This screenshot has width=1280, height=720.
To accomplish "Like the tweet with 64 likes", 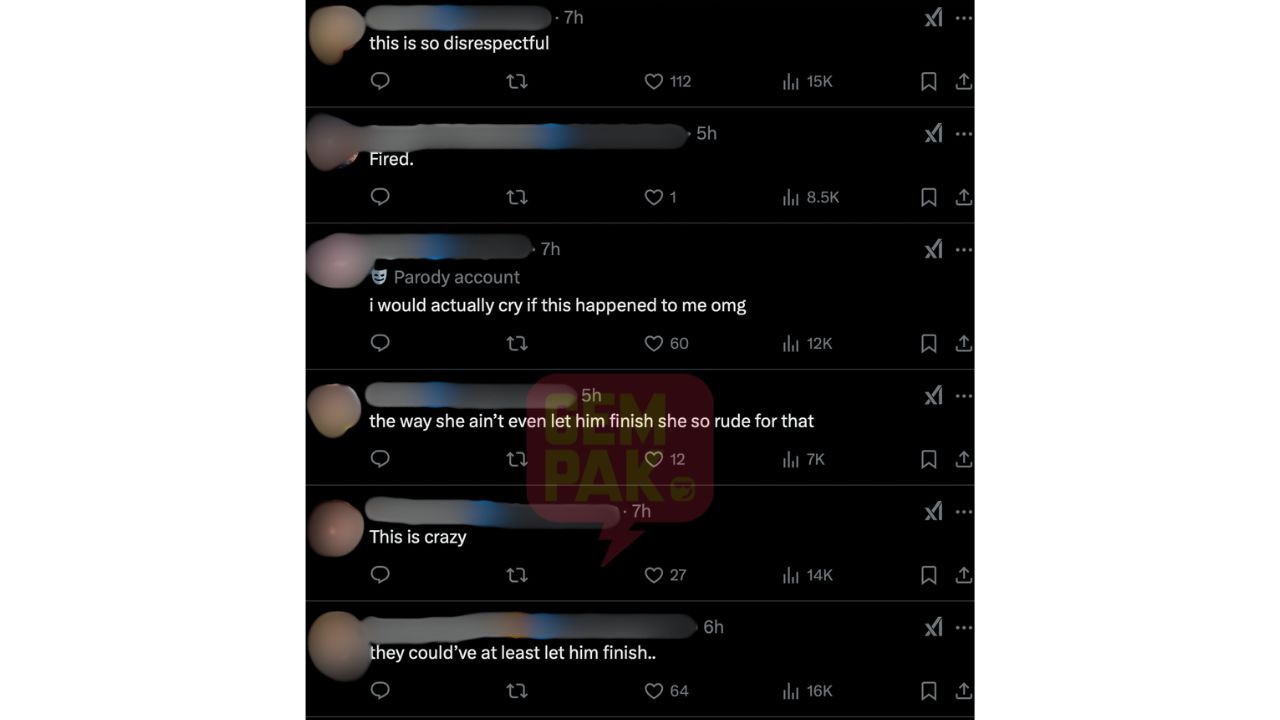I will pyautogui.click(x=668, y=691).
